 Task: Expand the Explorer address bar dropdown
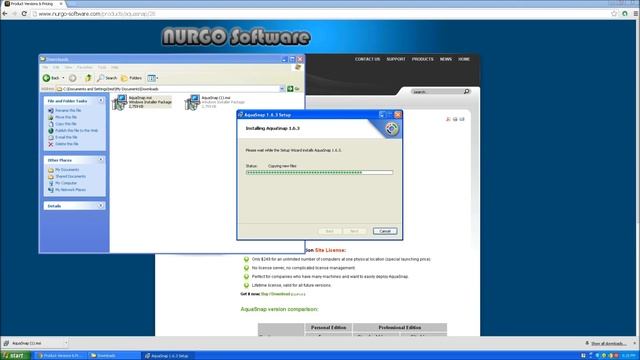tap(282, 89)
